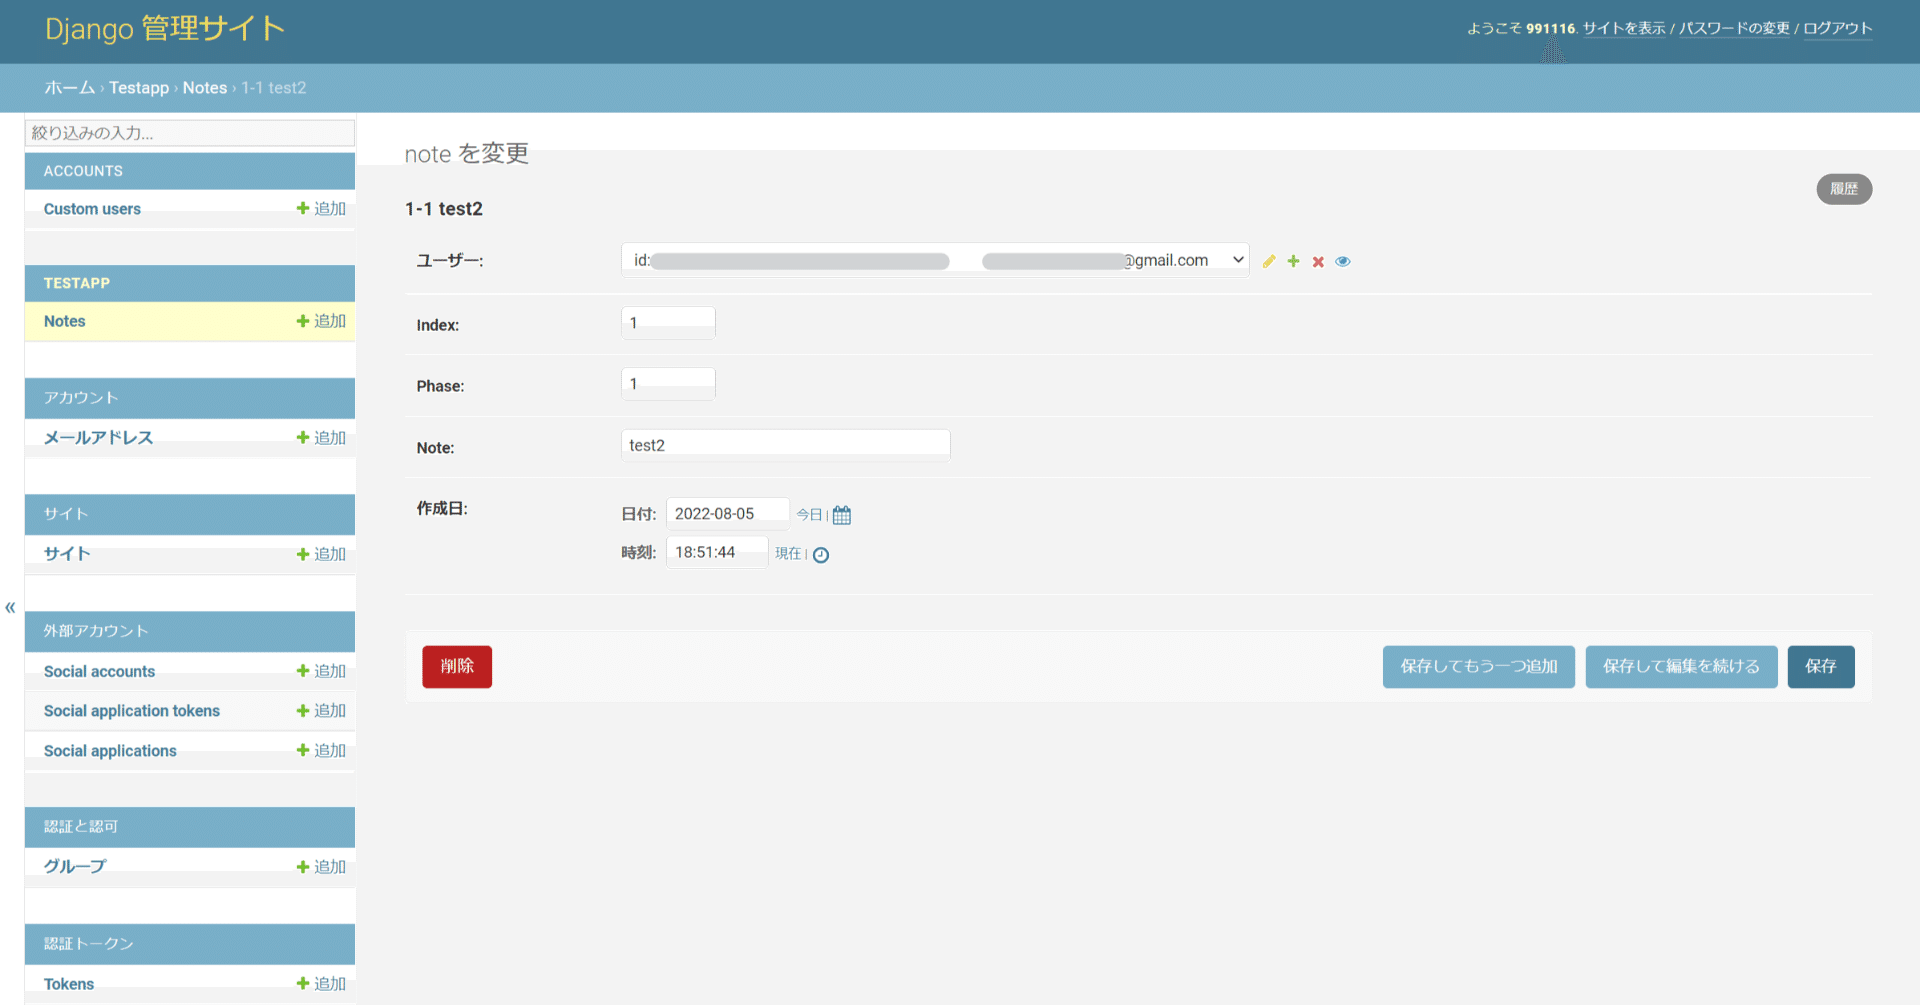The width and height of the screenshot is (1920, 1005).
Task: Open the clock picker for 時刻
Action: (x=822, y=554)
